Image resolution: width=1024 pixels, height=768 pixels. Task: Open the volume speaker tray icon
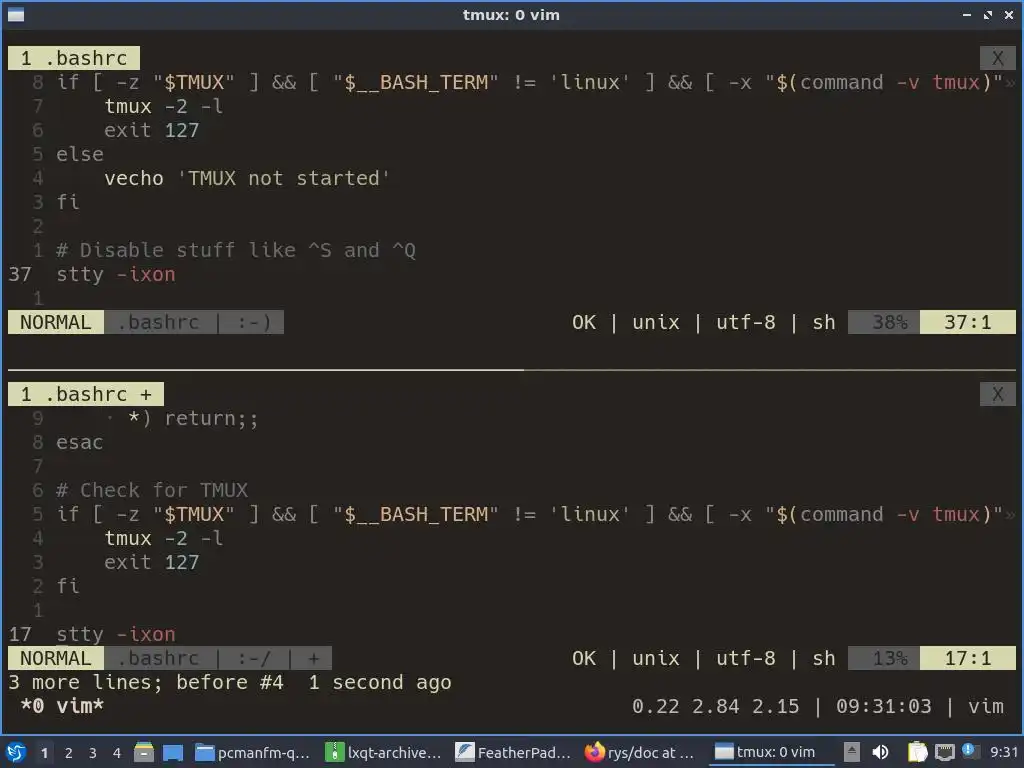pyautogui.click(x=880, y=752)
